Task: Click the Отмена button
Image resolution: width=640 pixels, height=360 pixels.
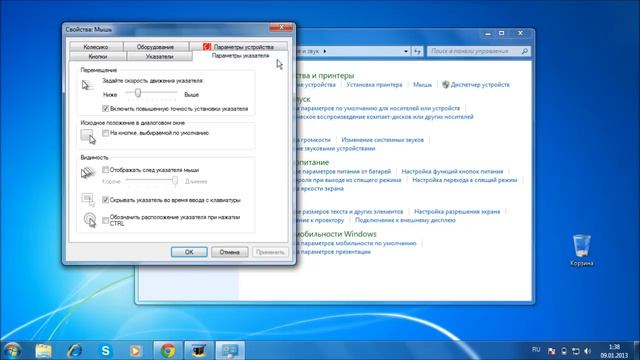Action: tap(229, 252)
